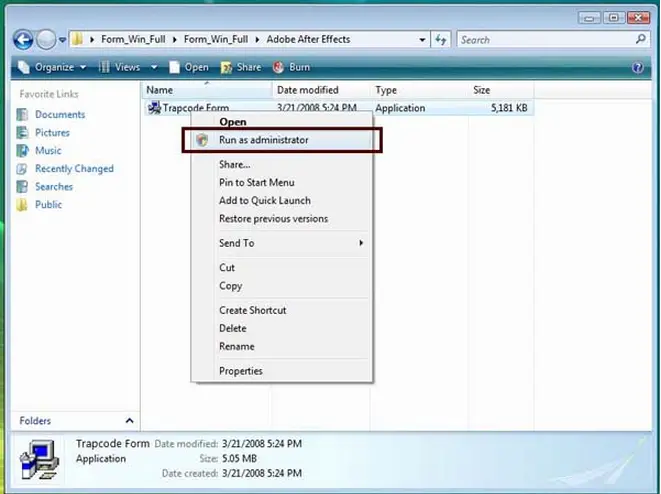Open Searches in Favorite Links
The image size is (661, 494).
54,186
